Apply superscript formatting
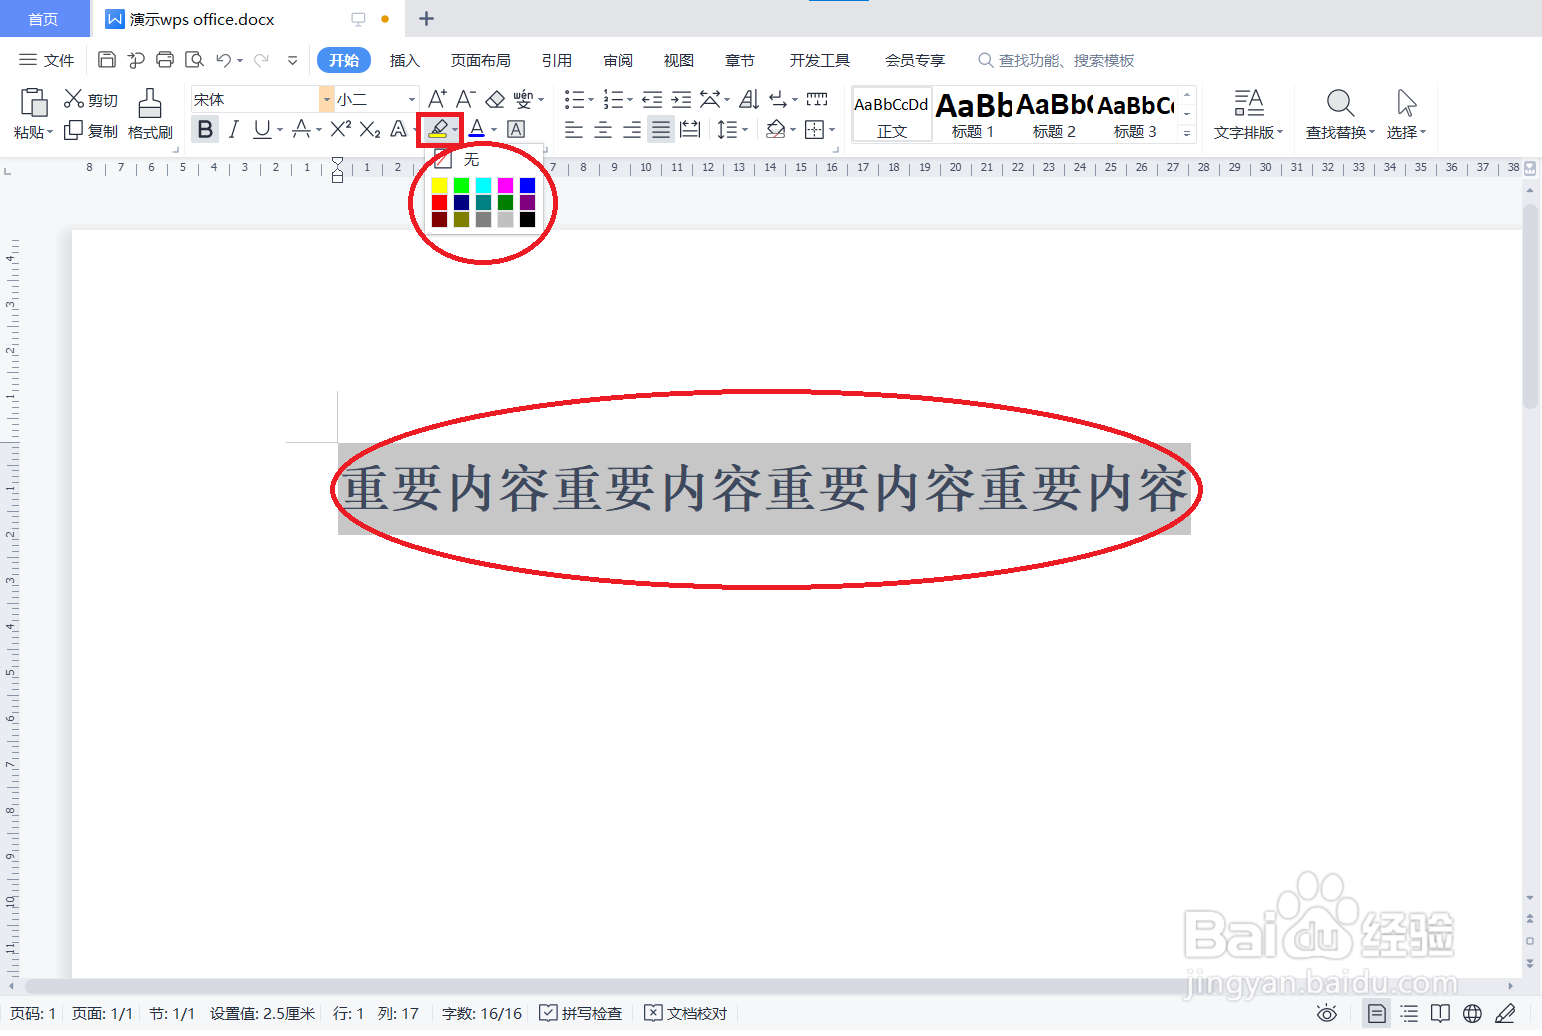1542x1036 pixels. pos(339,129)
